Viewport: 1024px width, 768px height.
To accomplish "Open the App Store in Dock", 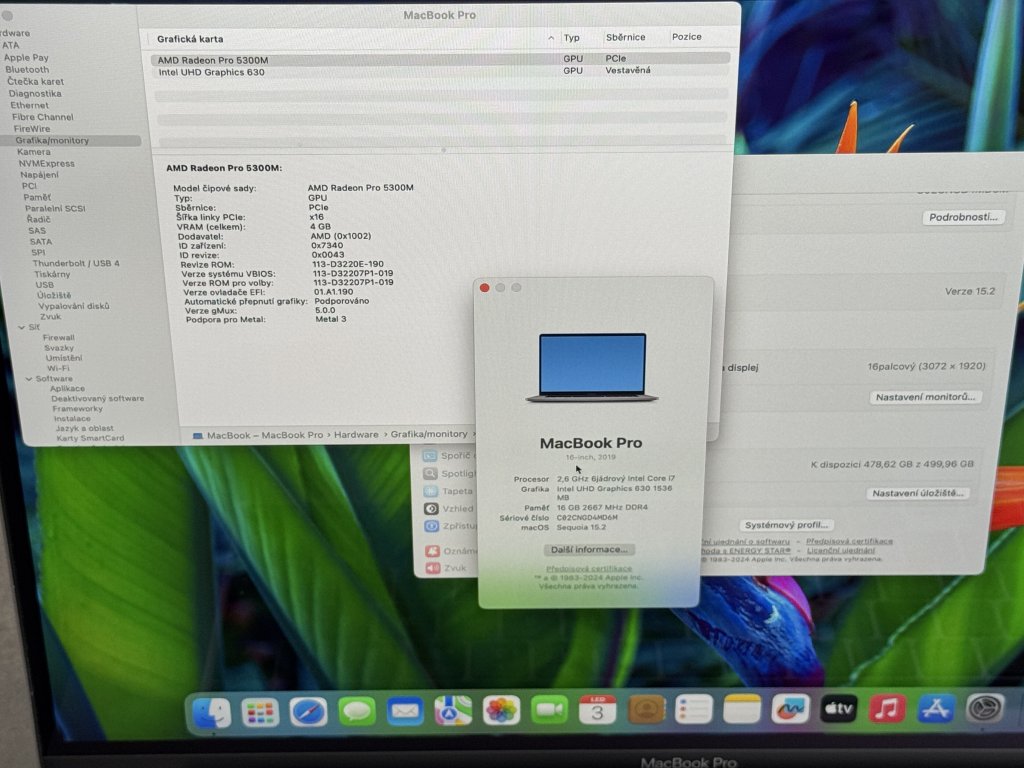I will pos(935,708).
